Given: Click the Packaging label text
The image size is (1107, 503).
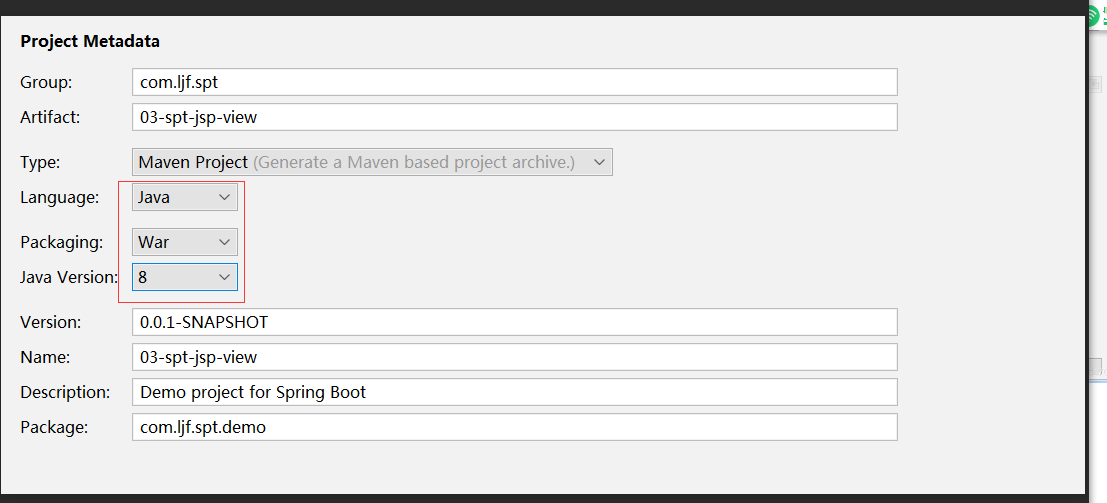Looking at the screenshot, I should 61,242.
